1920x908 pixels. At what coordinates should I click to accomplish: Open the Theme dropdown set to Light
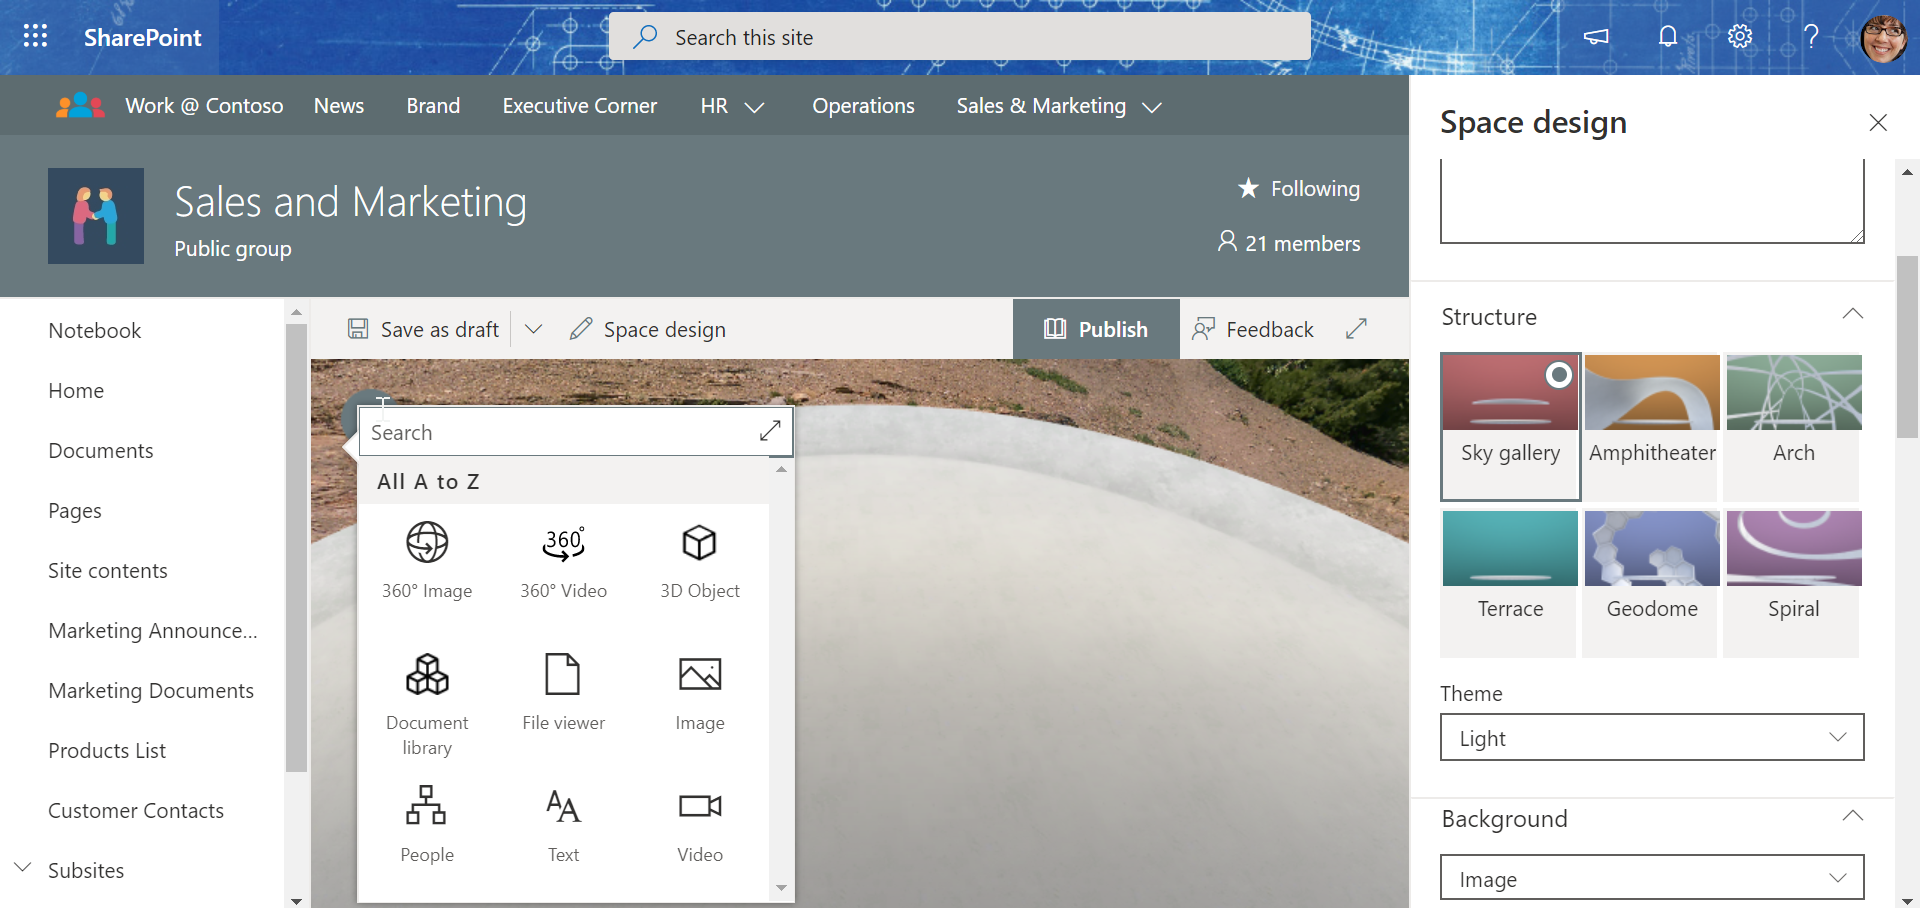[x=1650, y=737]
